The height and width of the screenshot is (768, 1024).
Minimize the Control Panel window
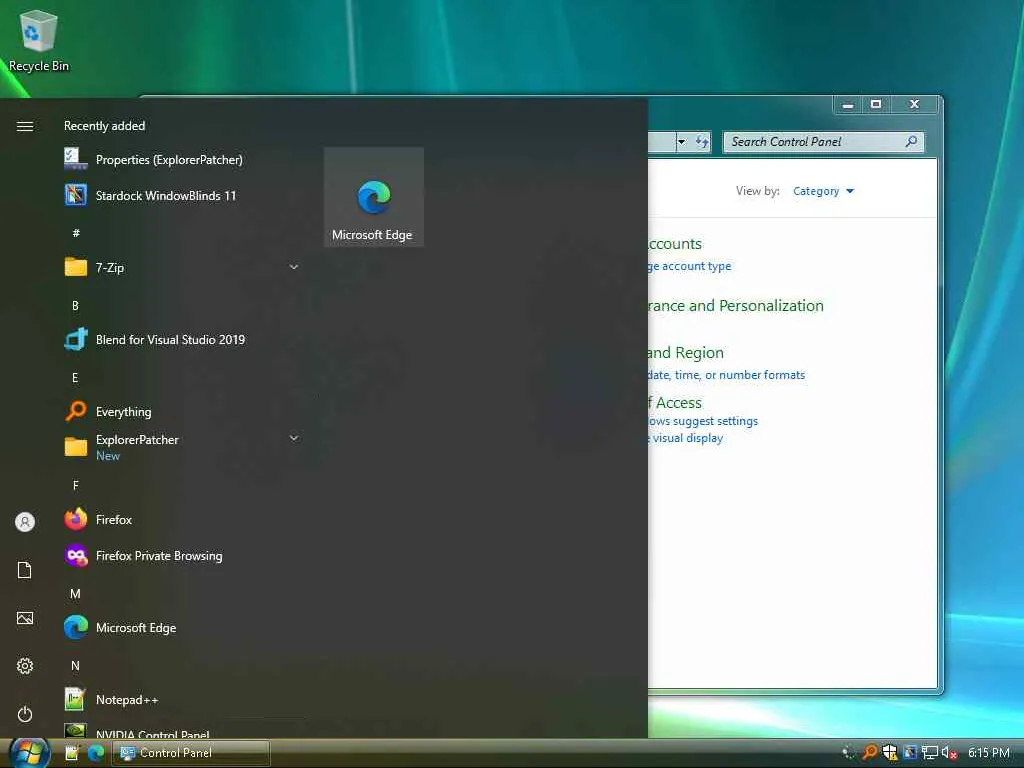[848, 104]
